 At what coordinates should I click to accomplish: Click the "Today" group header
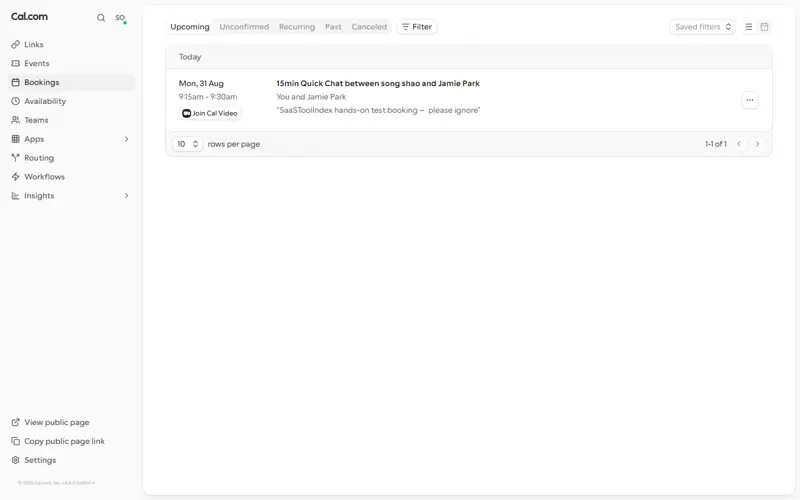(x=190, y=57)
